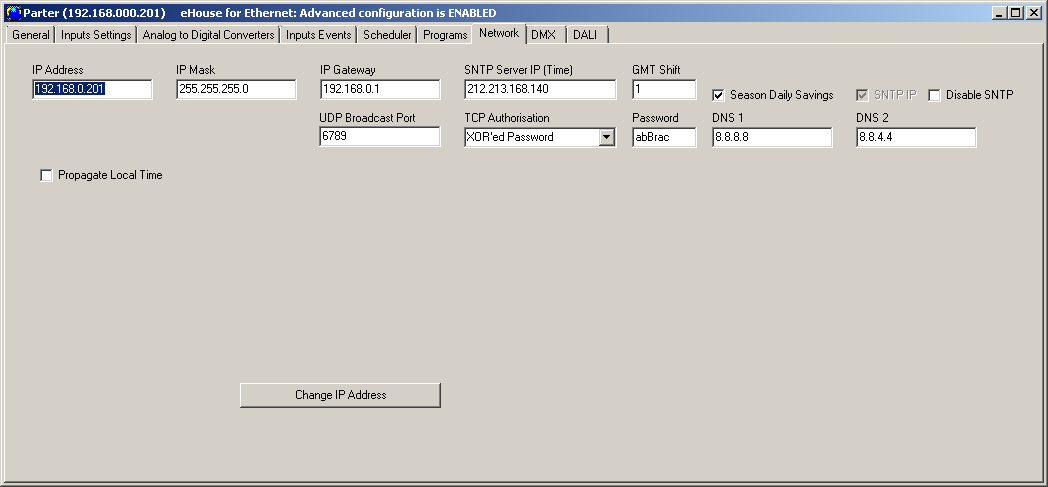
Task: Select the Network tab
Action: 499,33
